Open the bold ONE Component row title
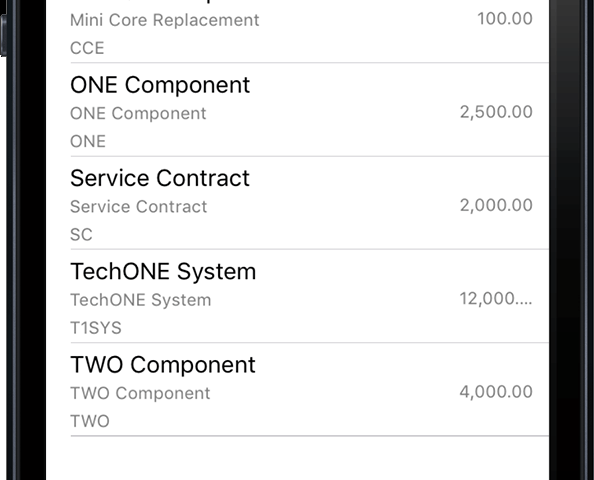 pos(160,85)
